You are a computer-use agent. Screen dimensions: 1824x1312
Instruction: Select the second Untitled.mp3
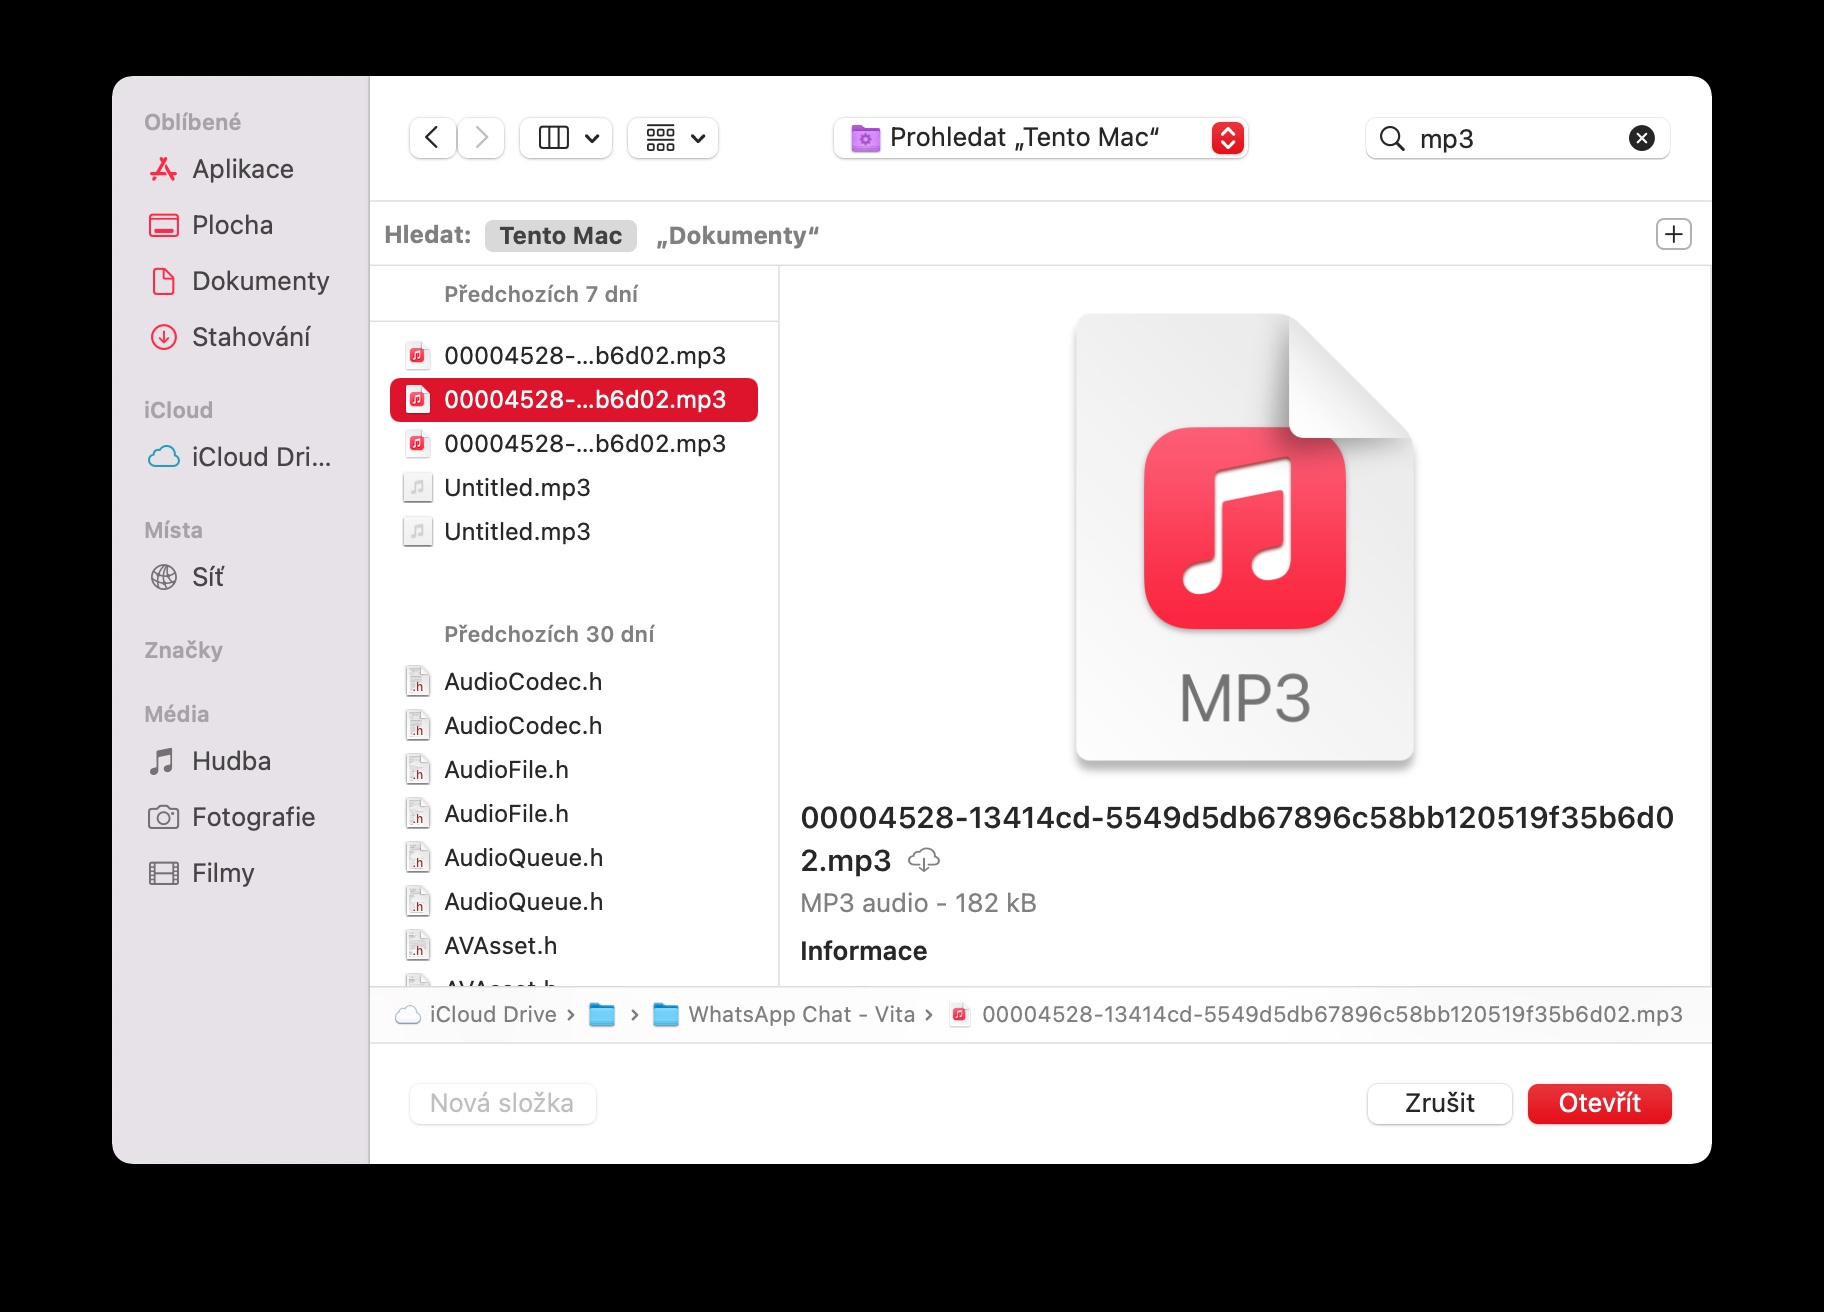click(x=574, y=531)
